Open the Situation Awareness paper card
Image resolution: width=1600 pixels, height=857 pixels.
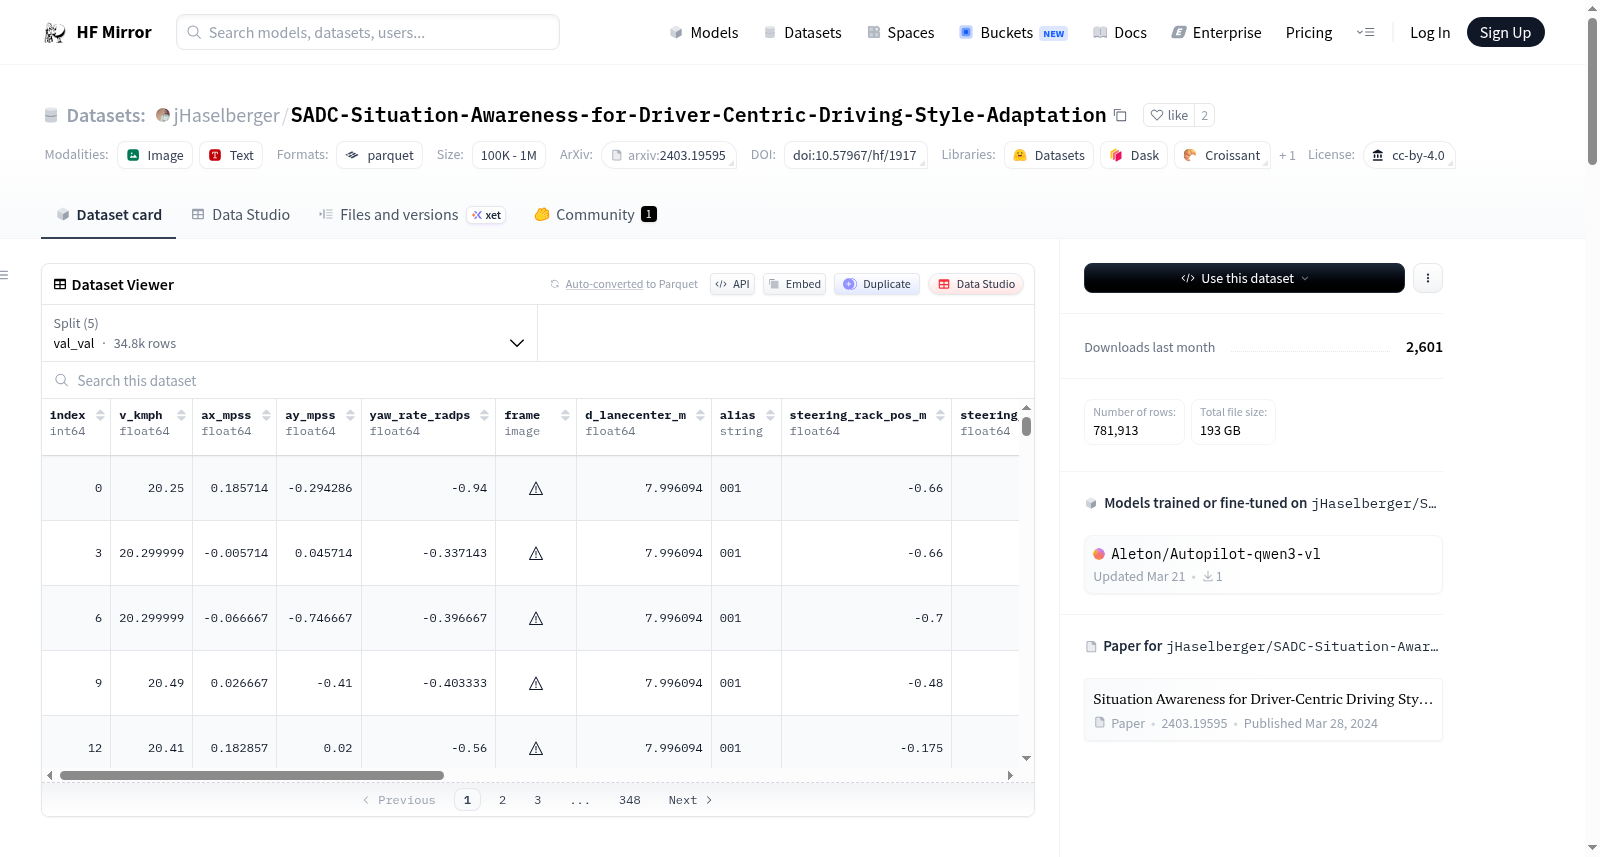point(1263,710)
